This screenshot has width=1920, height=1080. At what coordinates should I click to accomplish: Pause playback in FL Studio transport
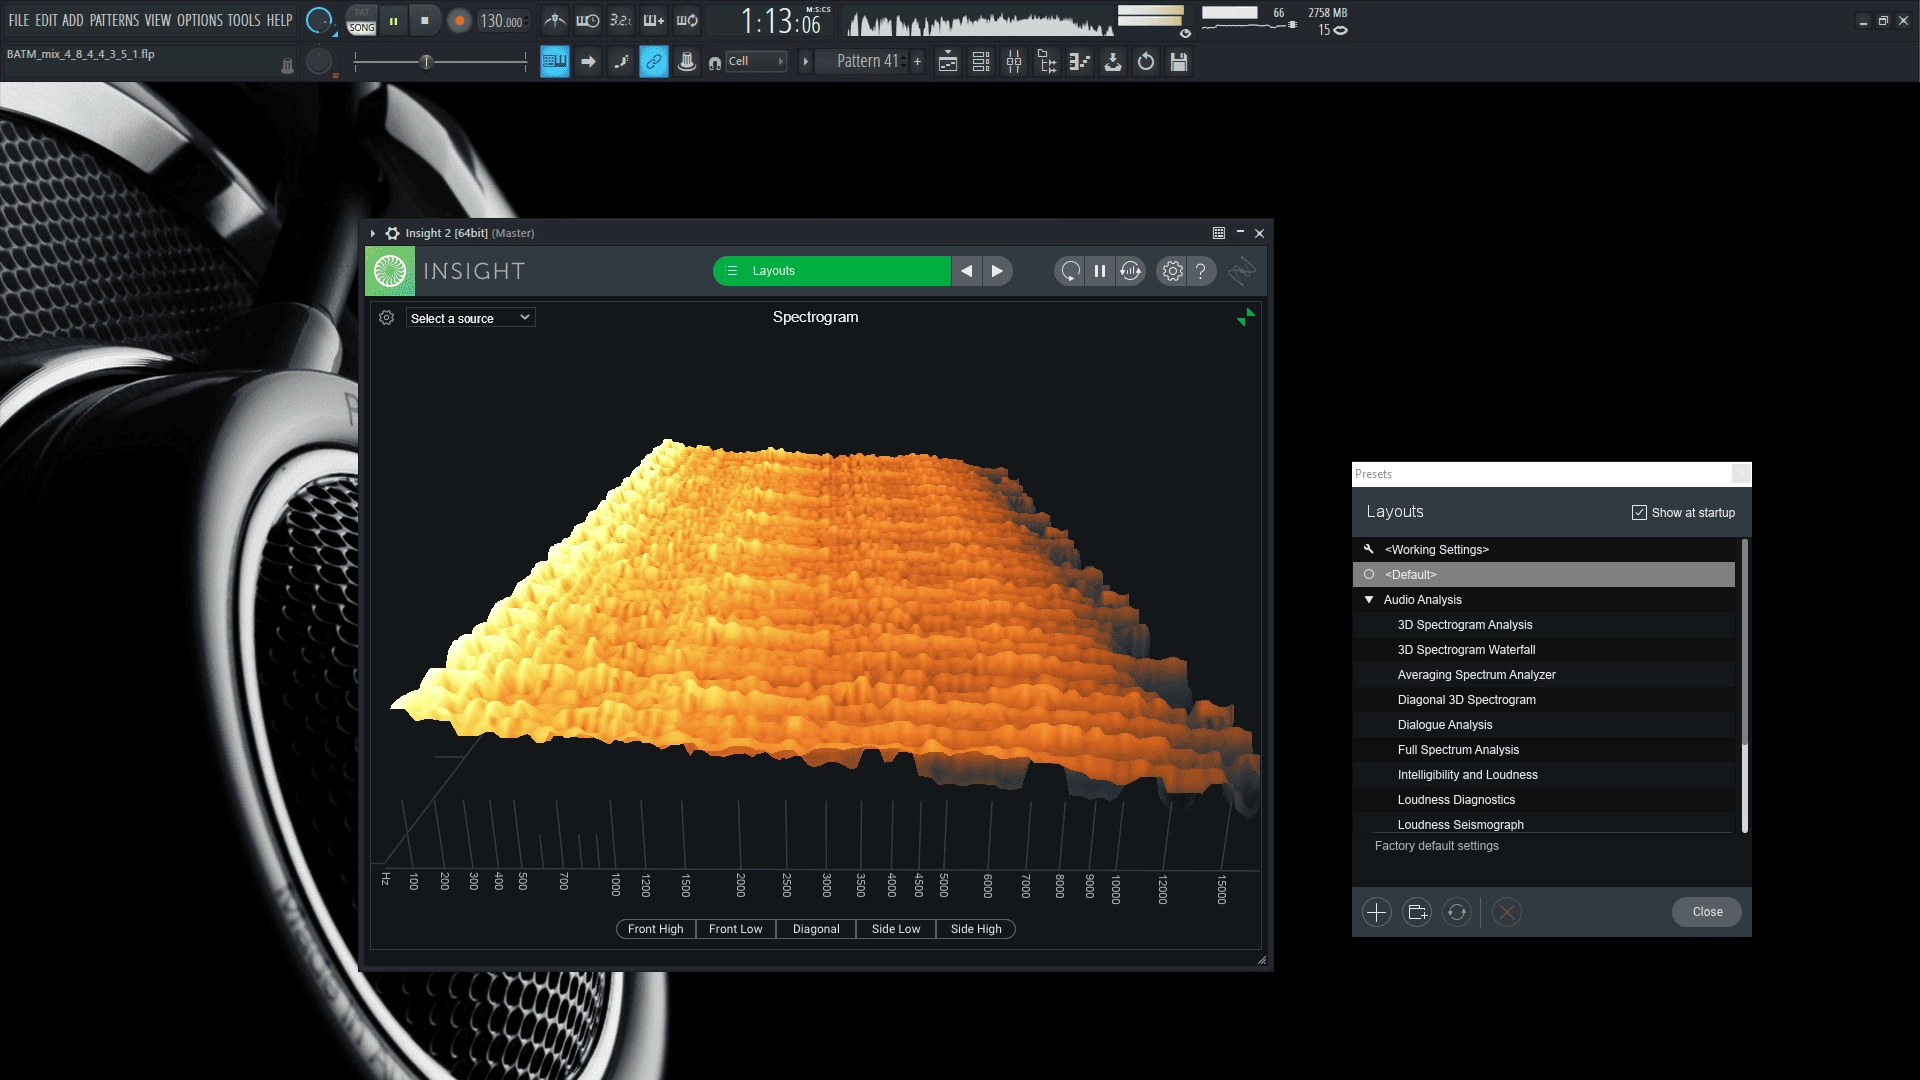coord(394,21)
